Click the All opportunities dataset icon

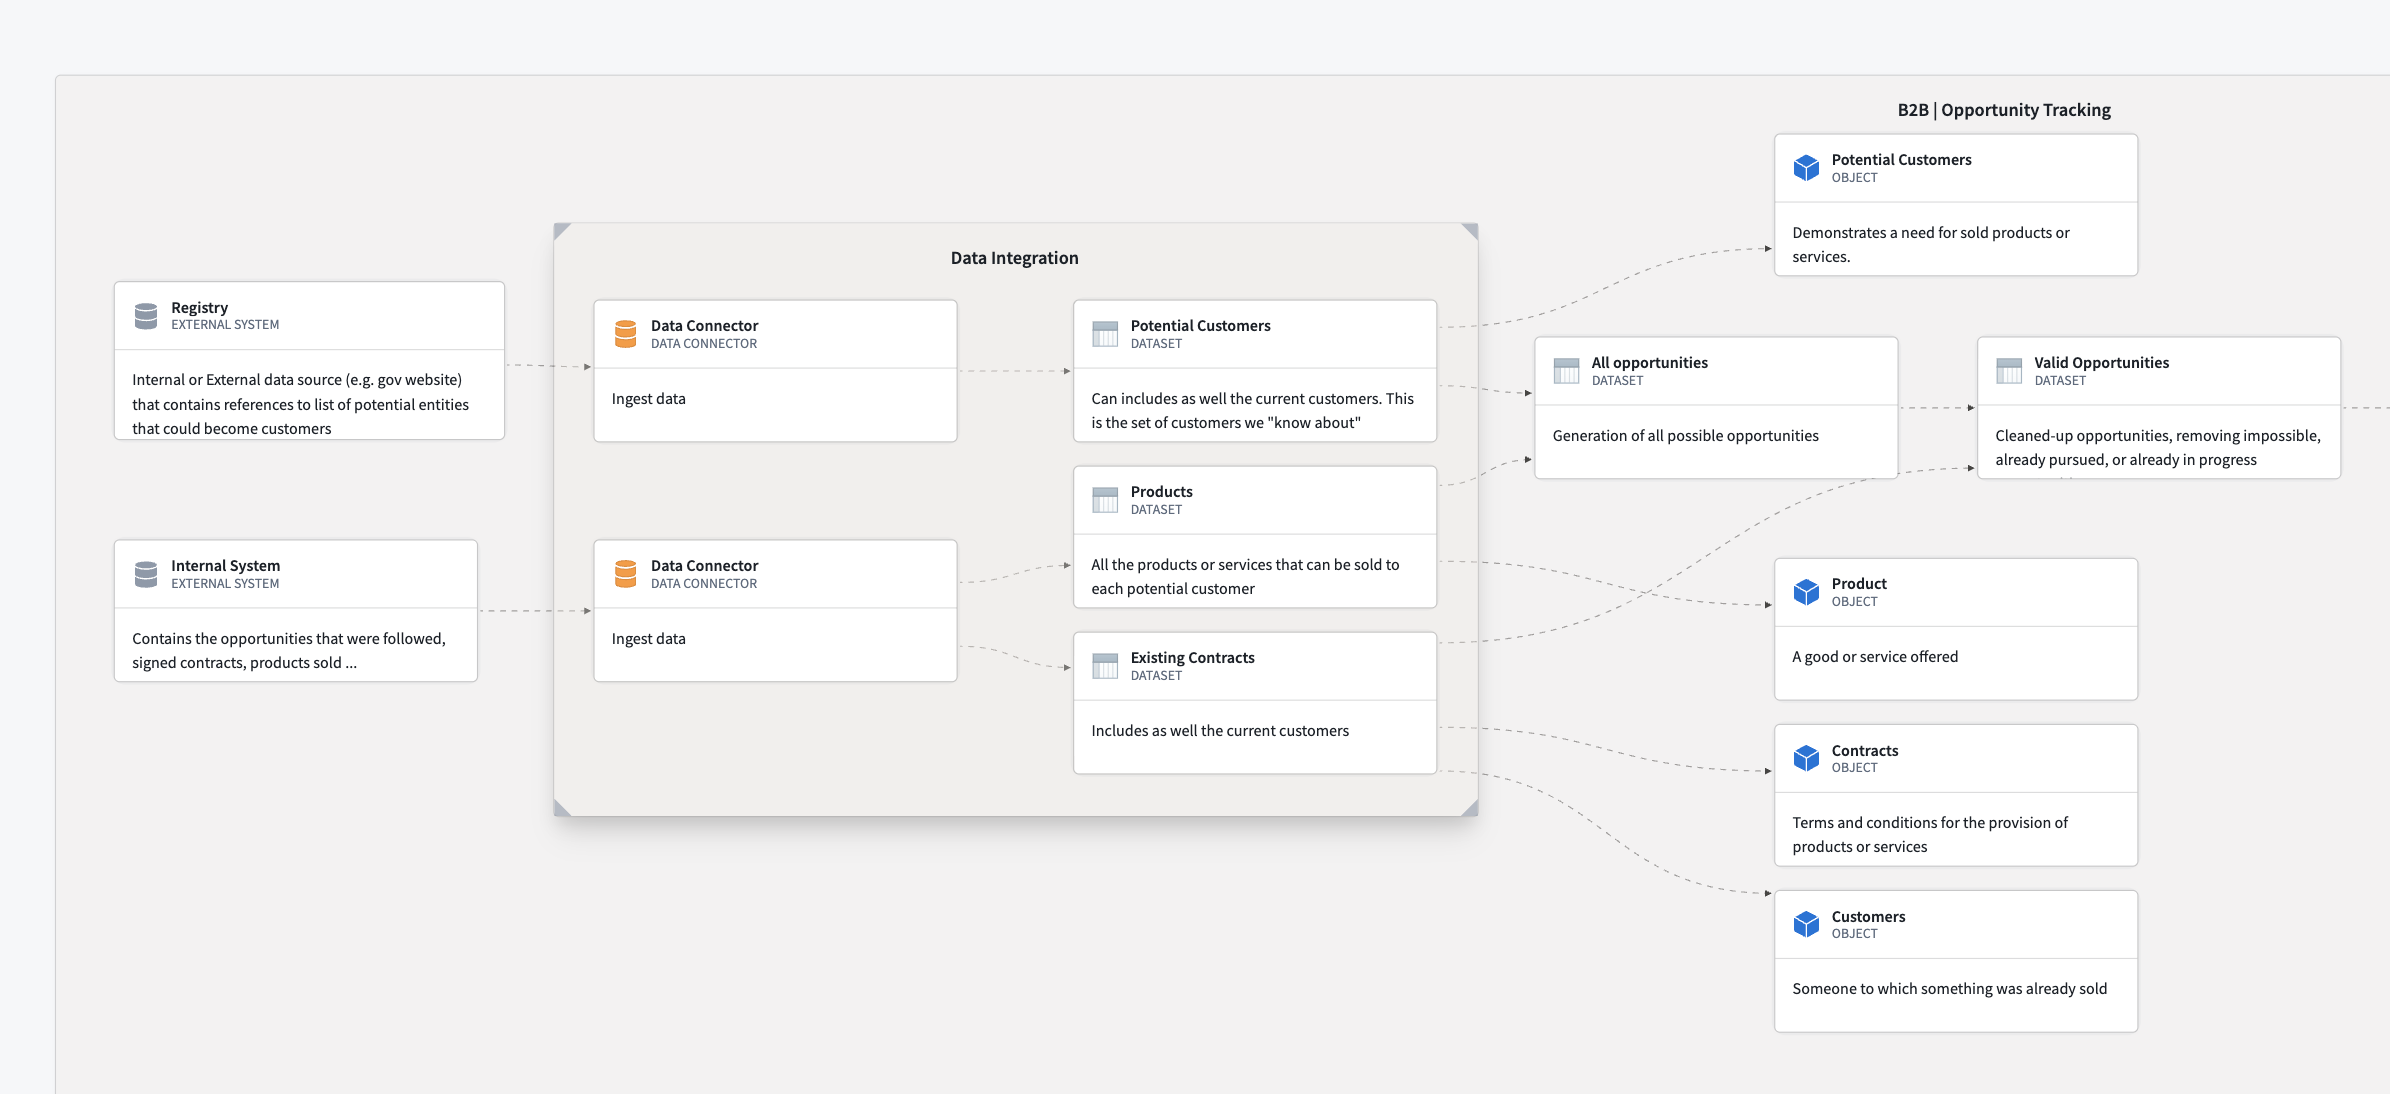(x=1566, y=371)
